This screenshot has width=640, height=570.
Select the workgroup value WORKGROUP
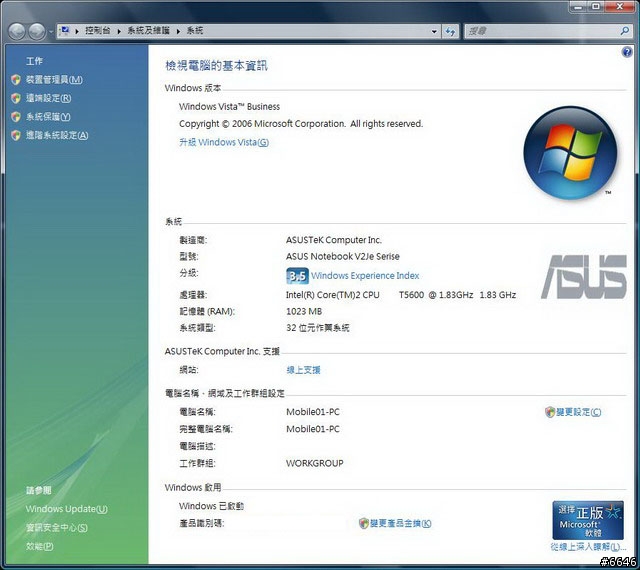[x=315, y=463]
